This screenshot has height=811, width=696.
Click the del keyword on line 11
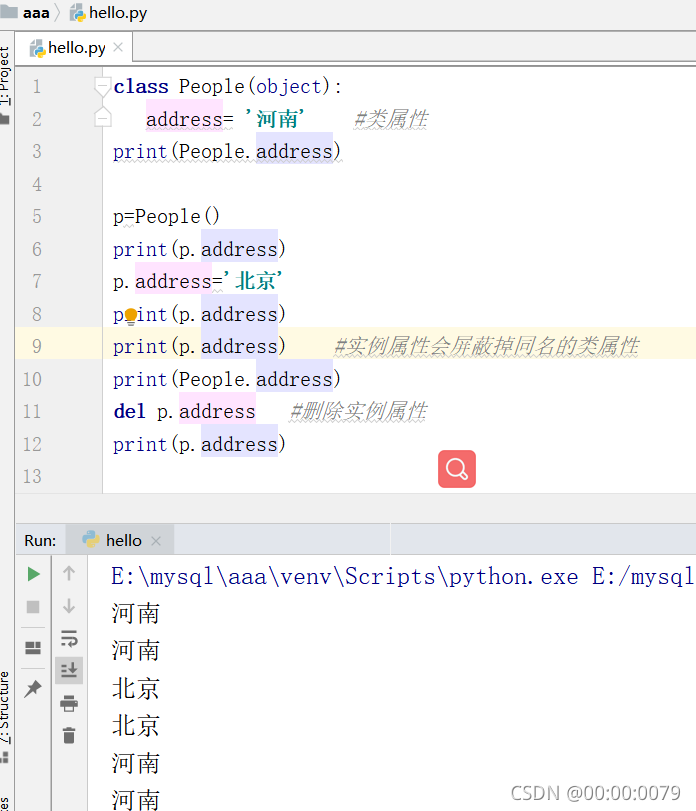click(129, 412)
